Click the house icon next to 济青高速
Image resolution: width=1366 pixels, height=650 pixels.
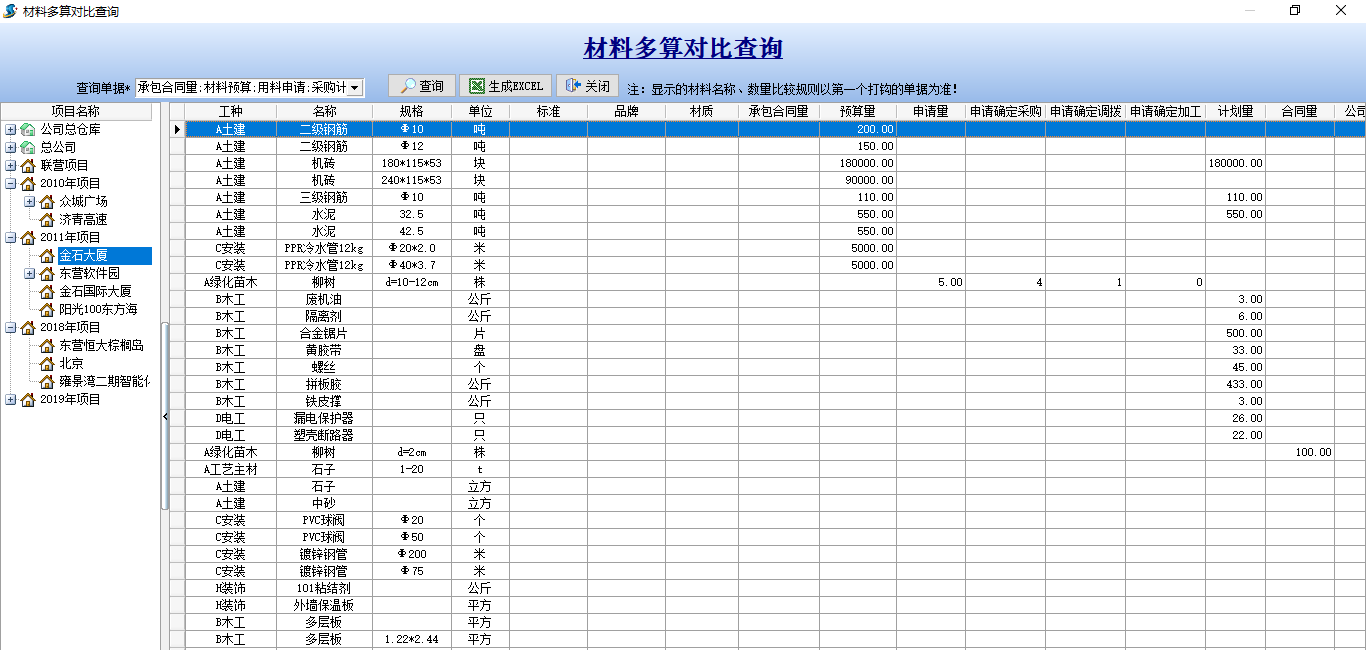pos(47,220)
